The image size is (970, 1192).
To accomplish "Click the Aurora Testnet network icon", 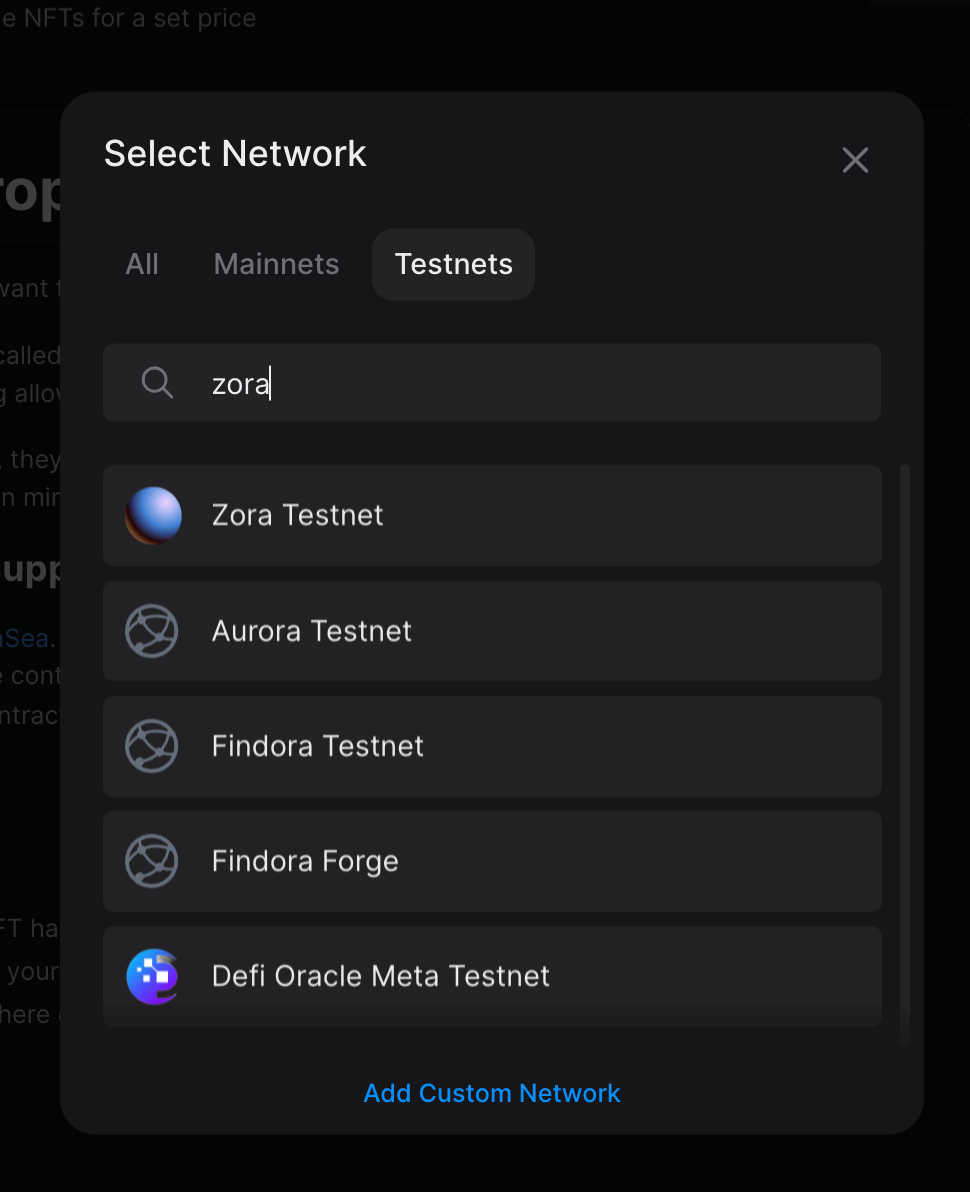I will point(151,631).
